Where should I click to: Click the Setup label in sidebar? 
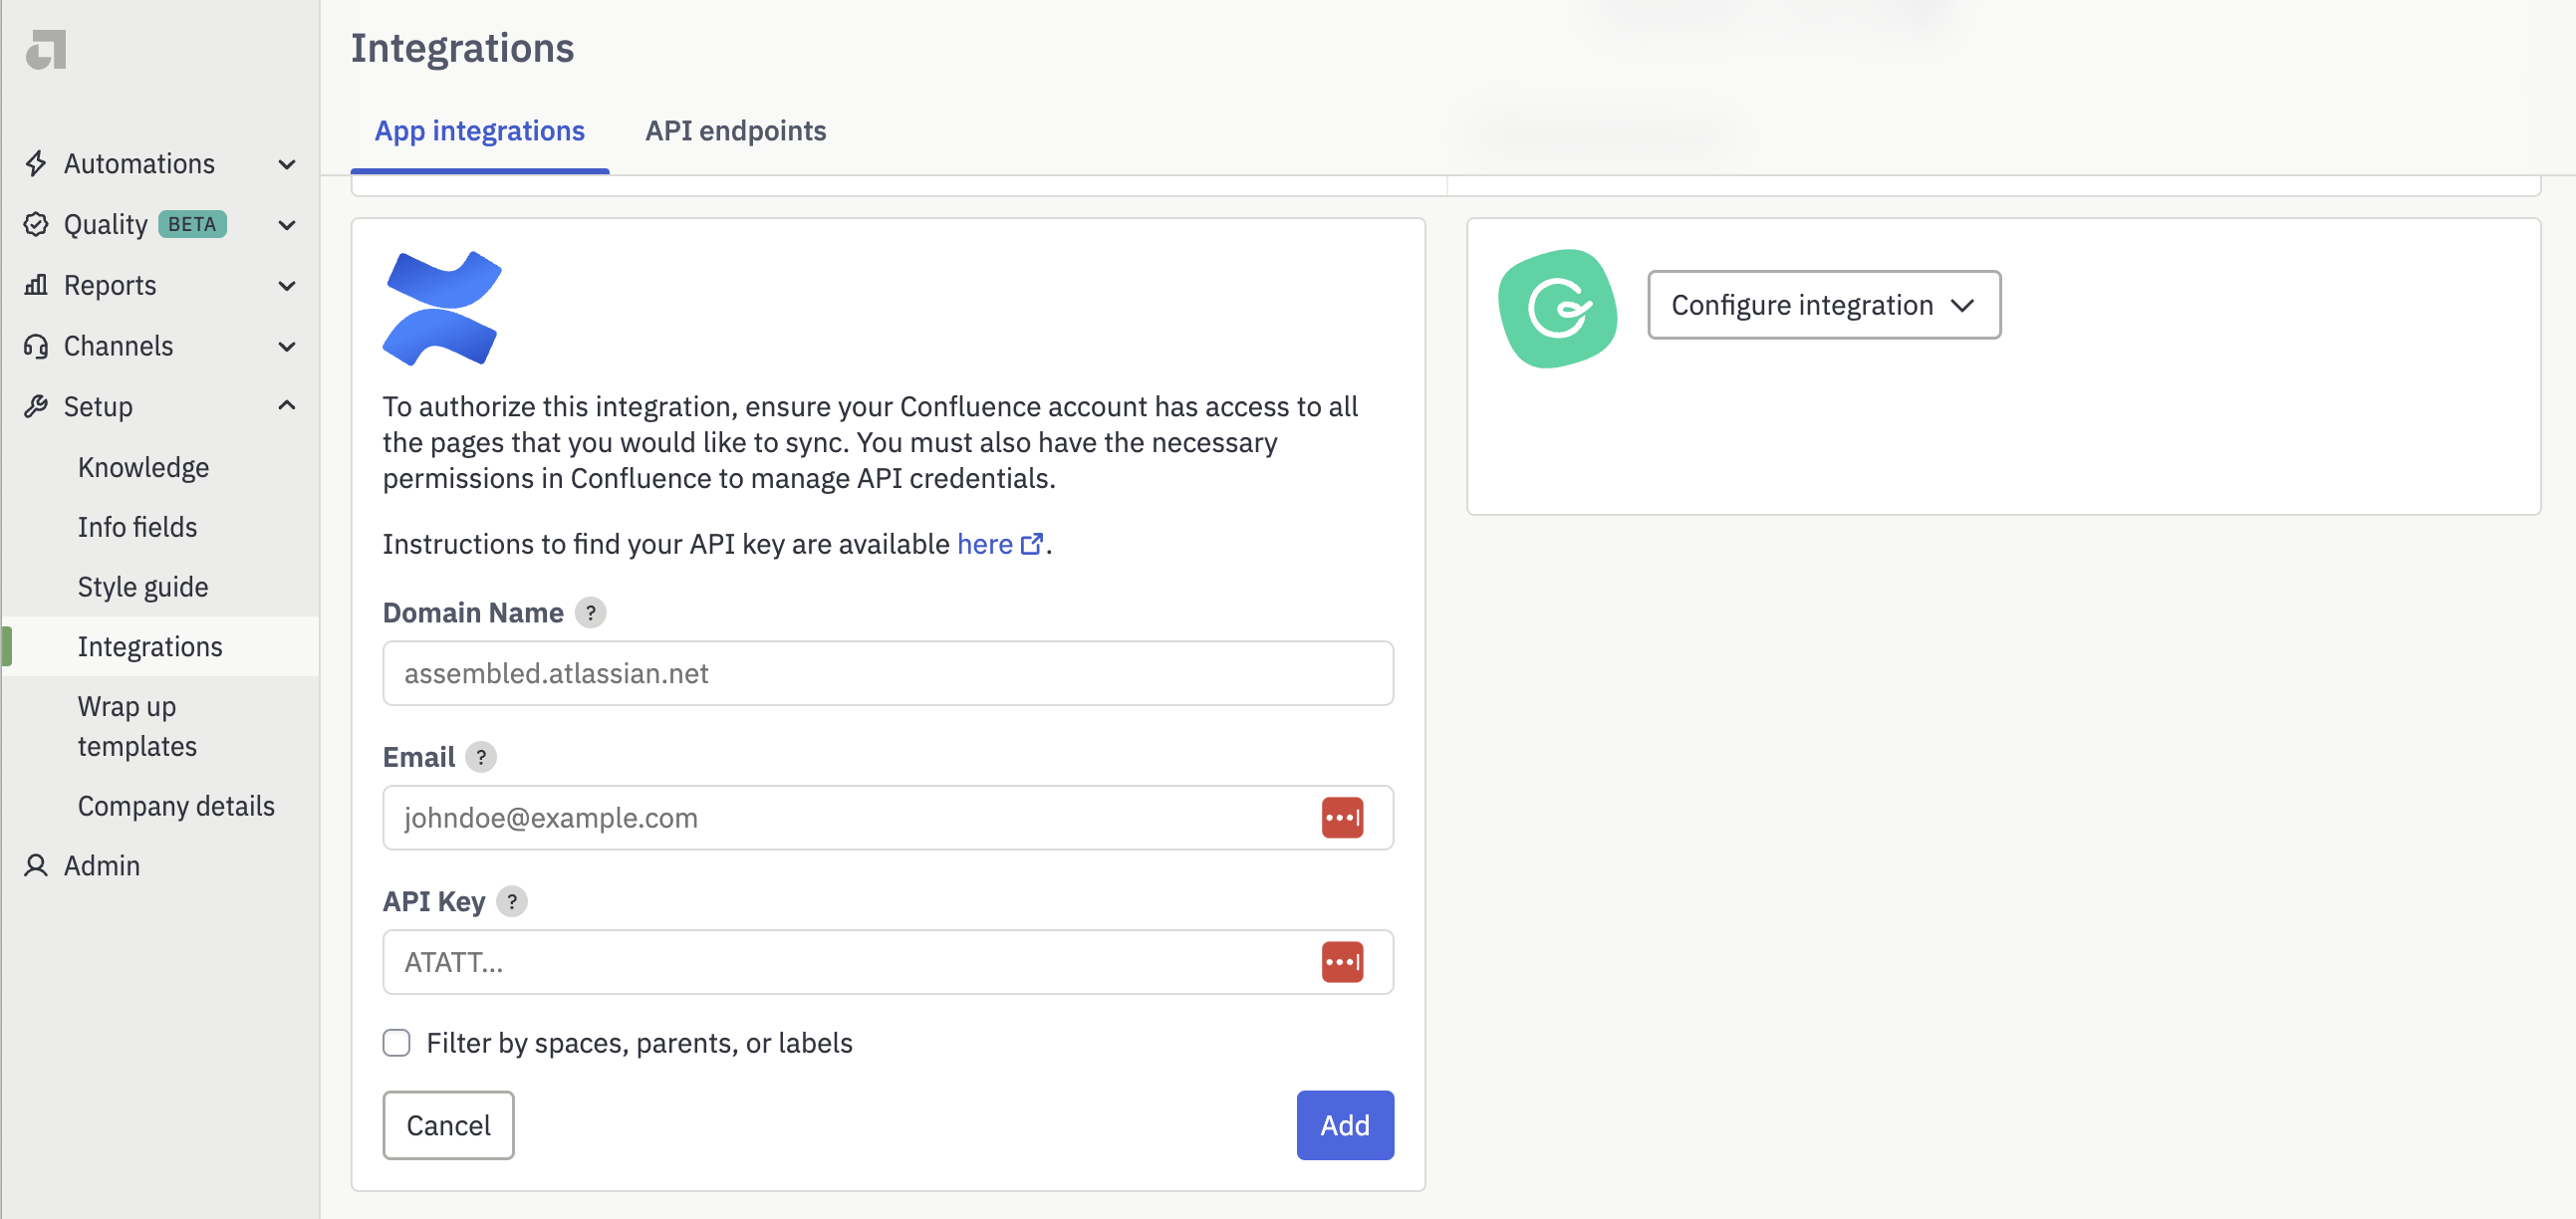[x=98, y=406]
